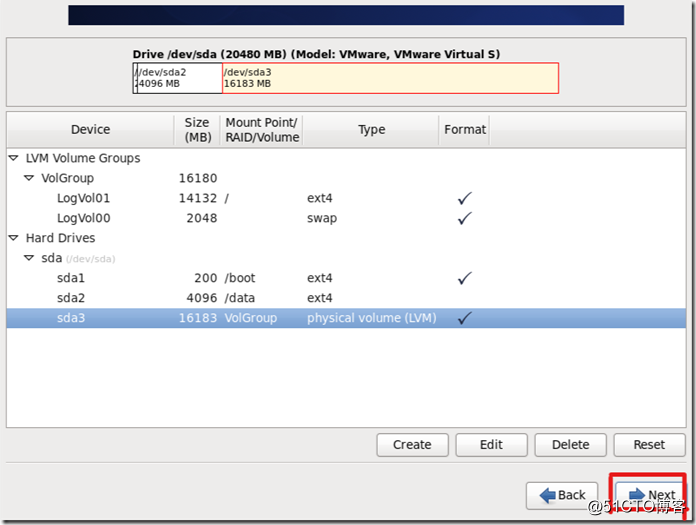
Task: Click the Create button
Action: point(412,445)
